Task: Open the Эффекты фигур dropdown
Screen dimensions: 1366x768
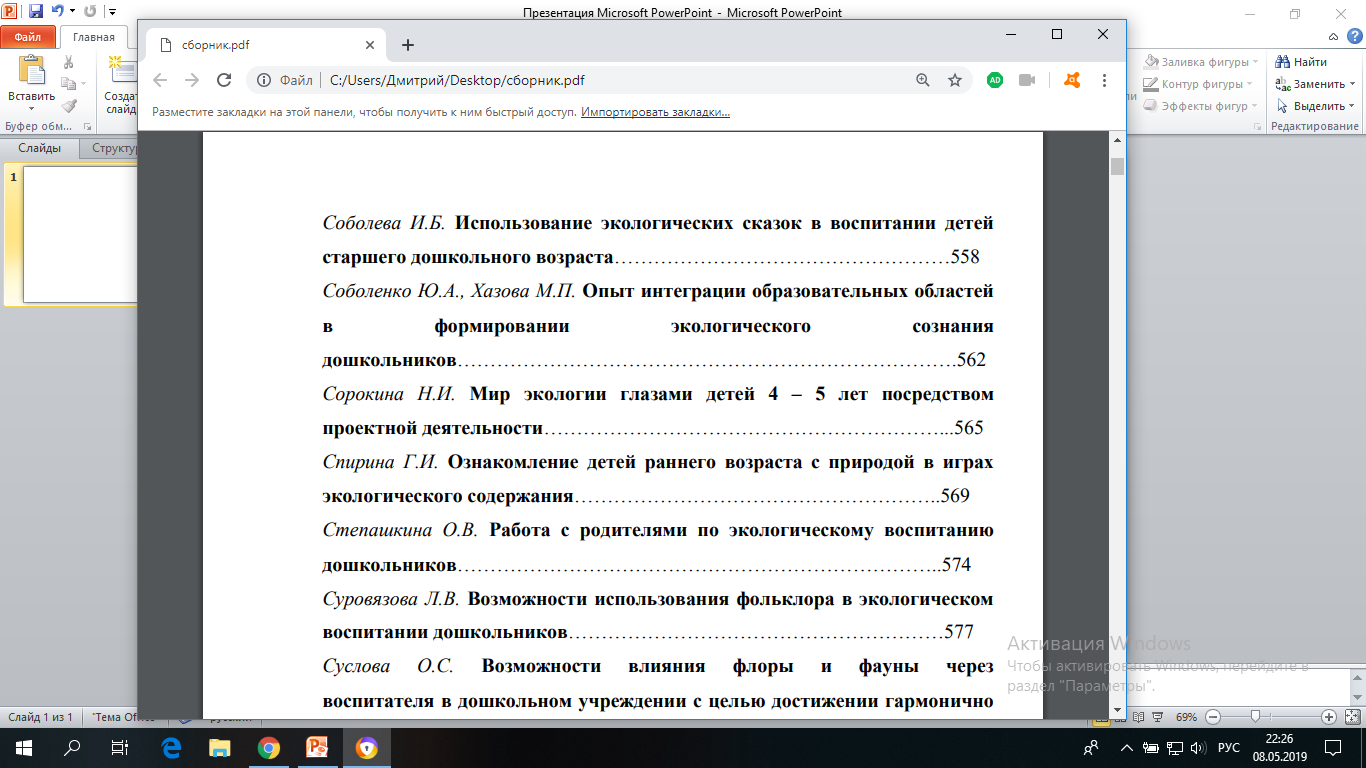Action: point(1255,106)
